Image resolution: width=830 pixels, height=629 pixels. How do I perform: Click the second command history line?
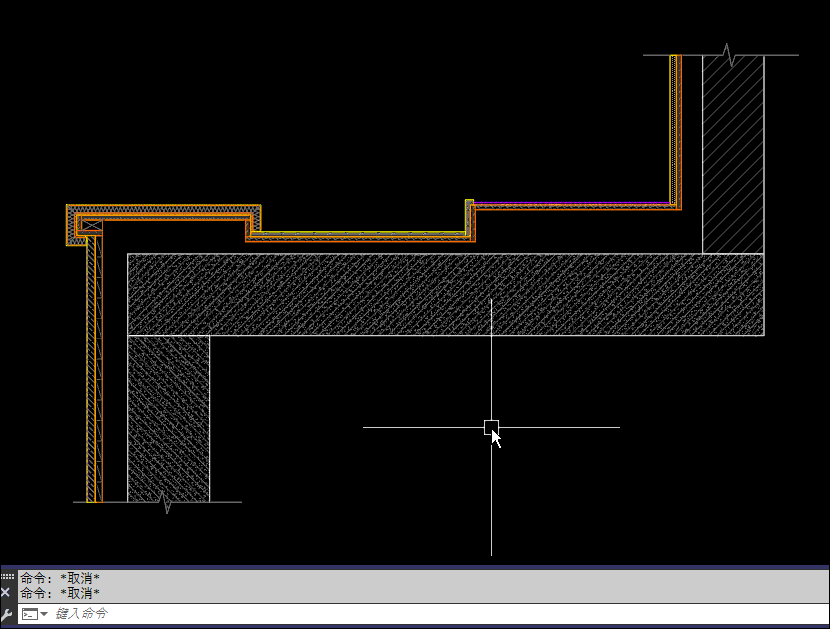click(x=60, y=593)
